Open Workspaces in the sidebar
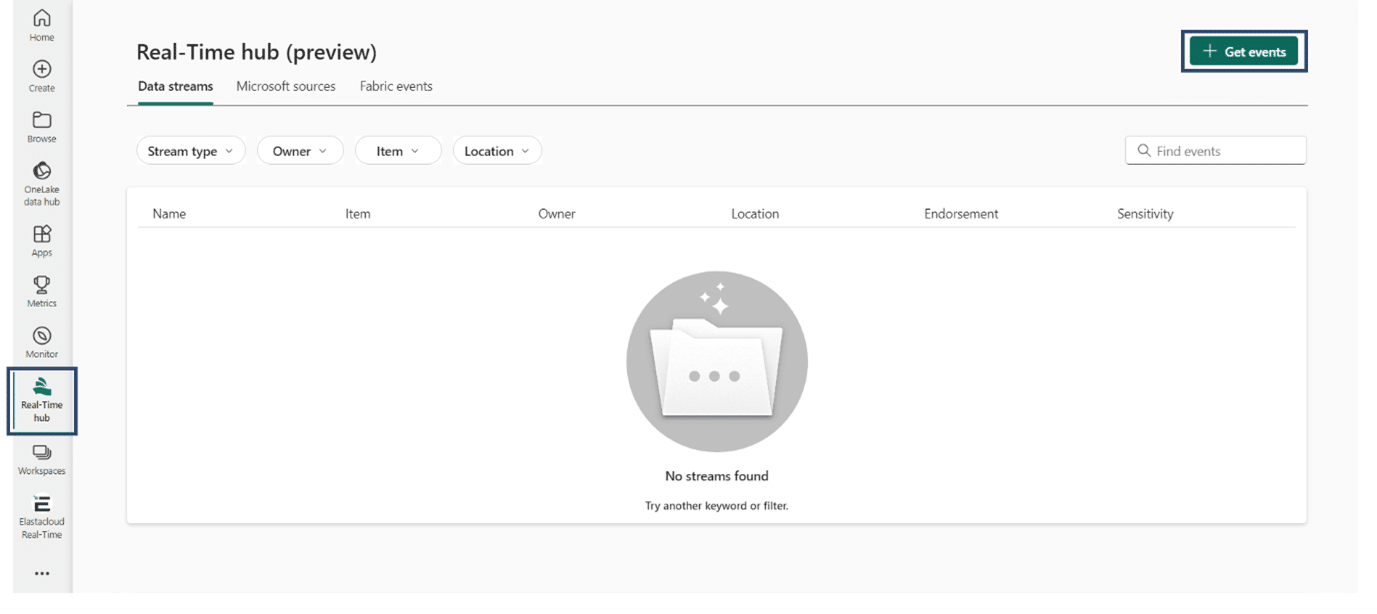The image size is (1377, 614). coord(42,460)
